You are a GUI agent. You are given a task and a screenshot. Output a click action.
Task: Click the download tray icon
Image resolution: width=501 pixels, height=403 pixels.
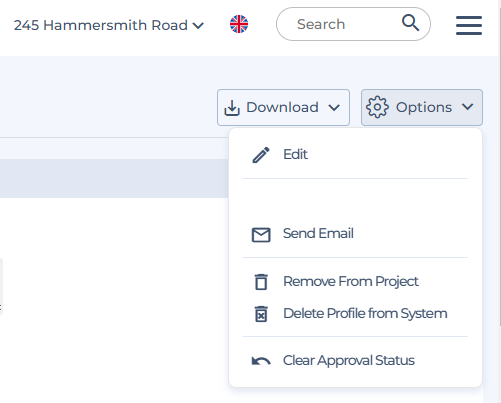[x=232, y=108]
